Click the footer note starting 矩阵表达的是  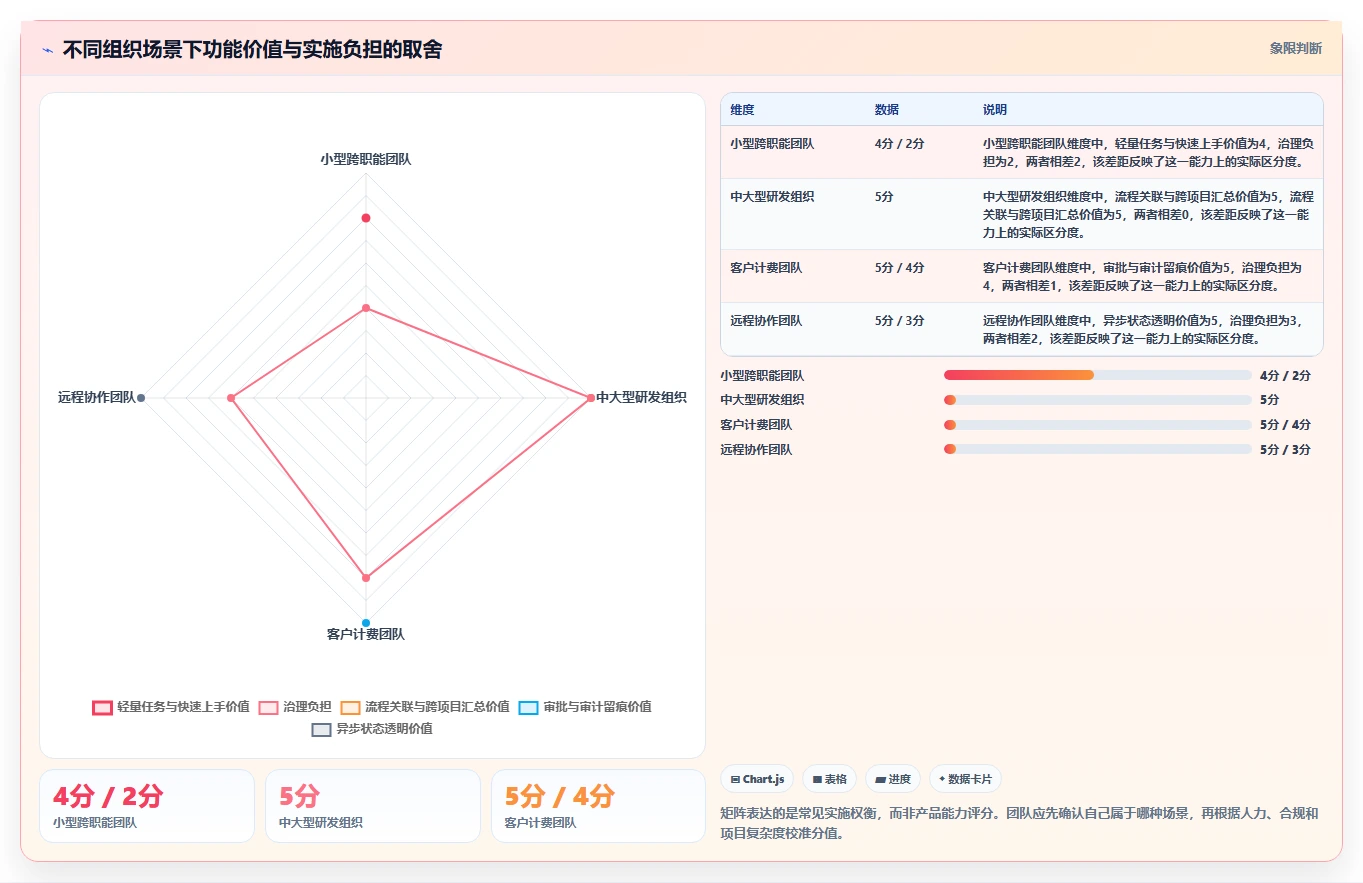point(1020,823)
